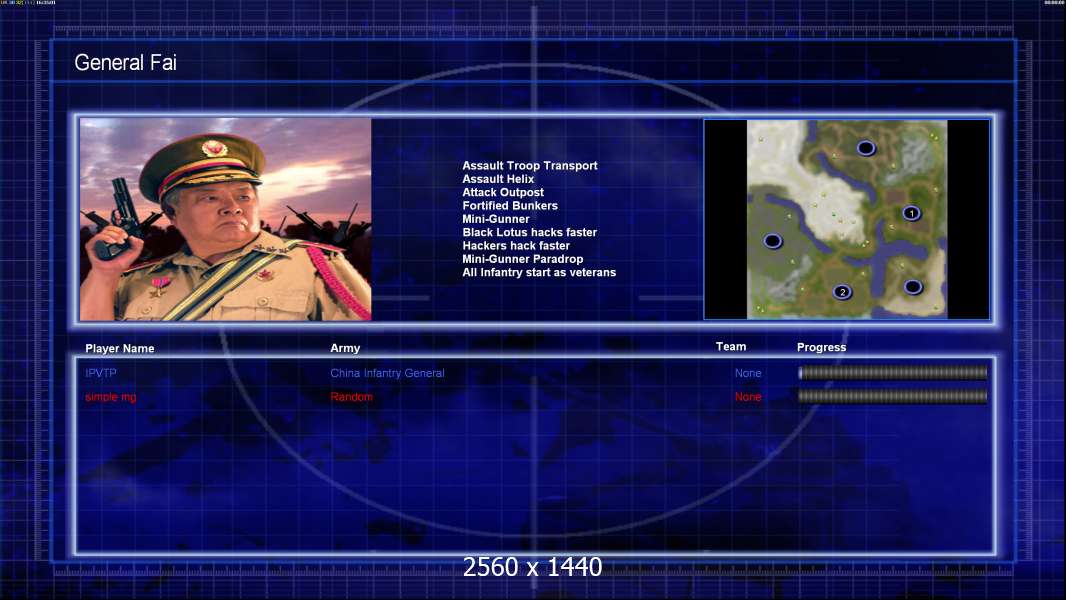Click General Fai's portrait image
The height and width of the screenshot is (600, 1066).
pos(226,219)
